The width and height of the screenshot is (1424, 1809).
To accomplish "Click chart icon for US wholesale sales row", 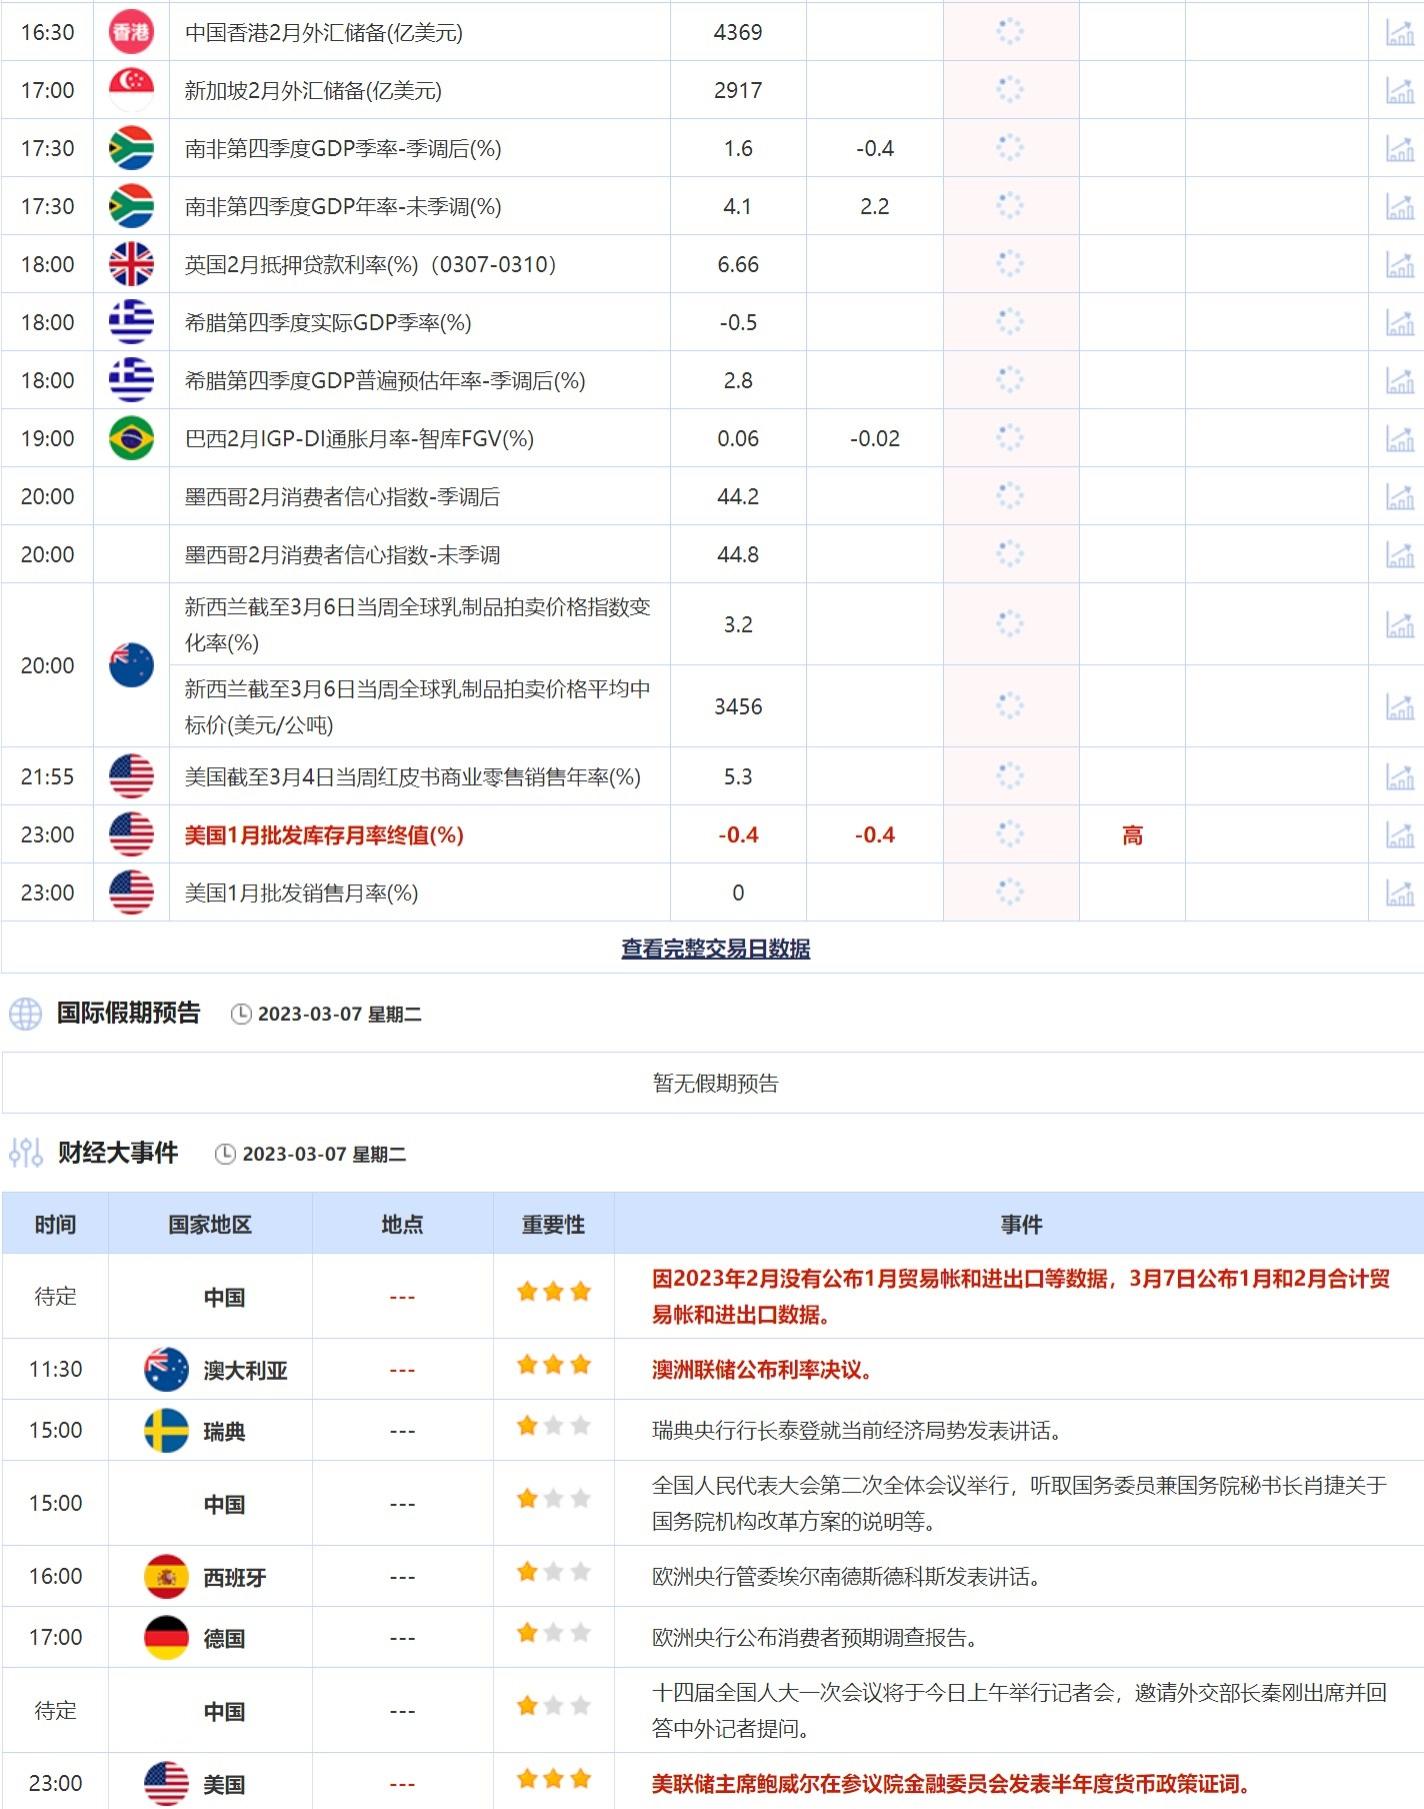I will [1399, 893].
